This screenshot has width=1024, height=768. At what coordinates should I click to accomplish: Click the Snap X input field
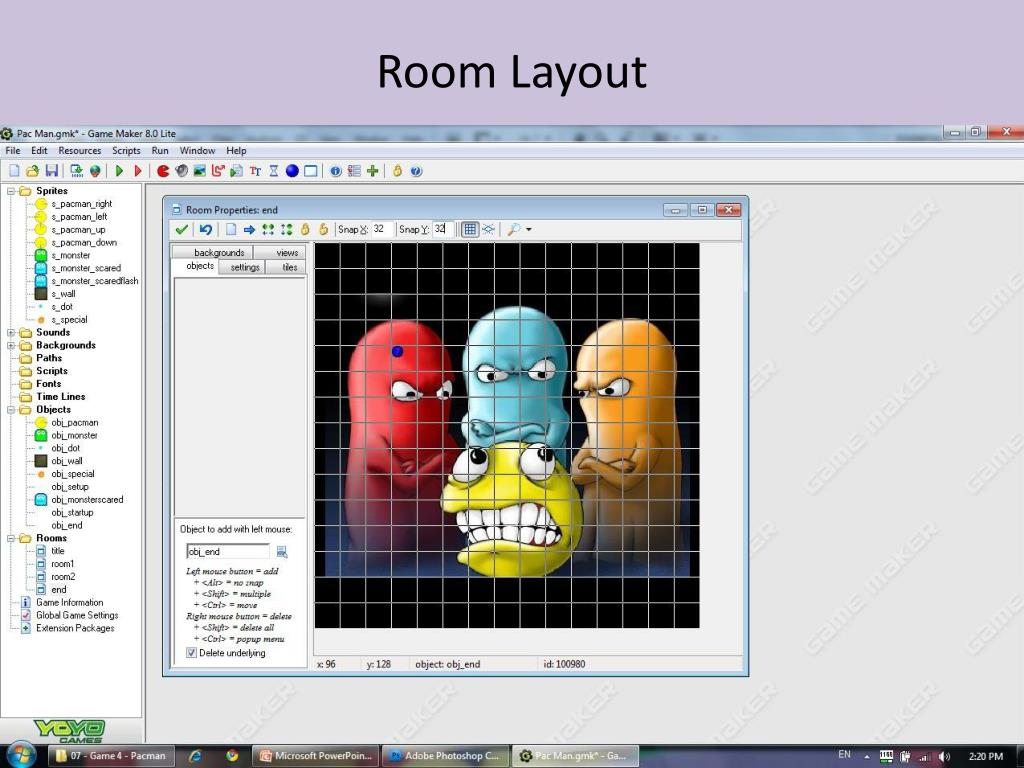pyautogui.click(x=382, y=229)
